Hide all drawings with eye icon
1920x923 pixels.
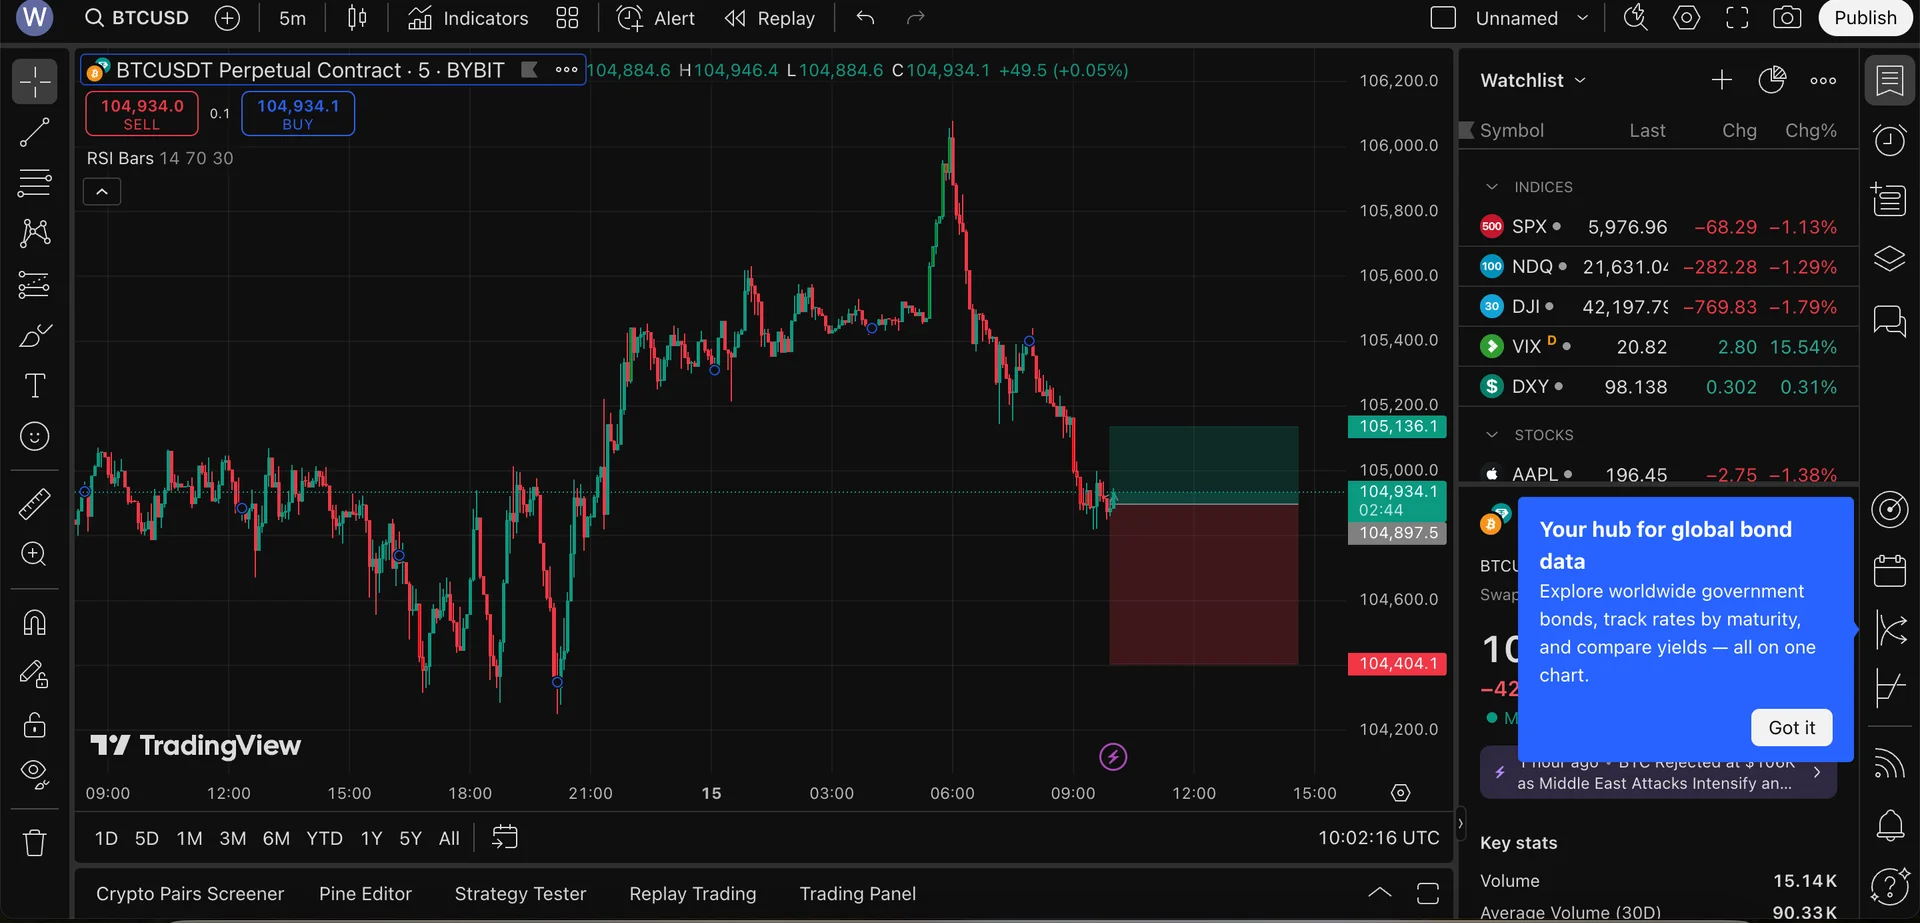click(x=35, y=774)
